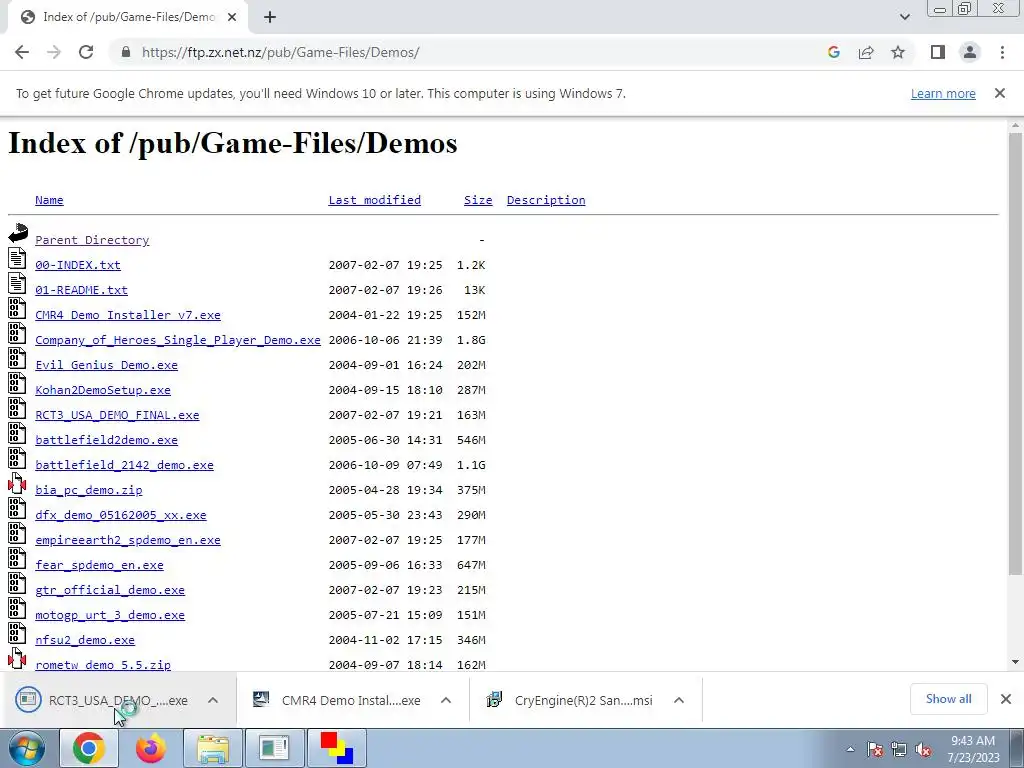
Task: Download Kohan2DemoSetup.exe
Action: click(103, 390)
